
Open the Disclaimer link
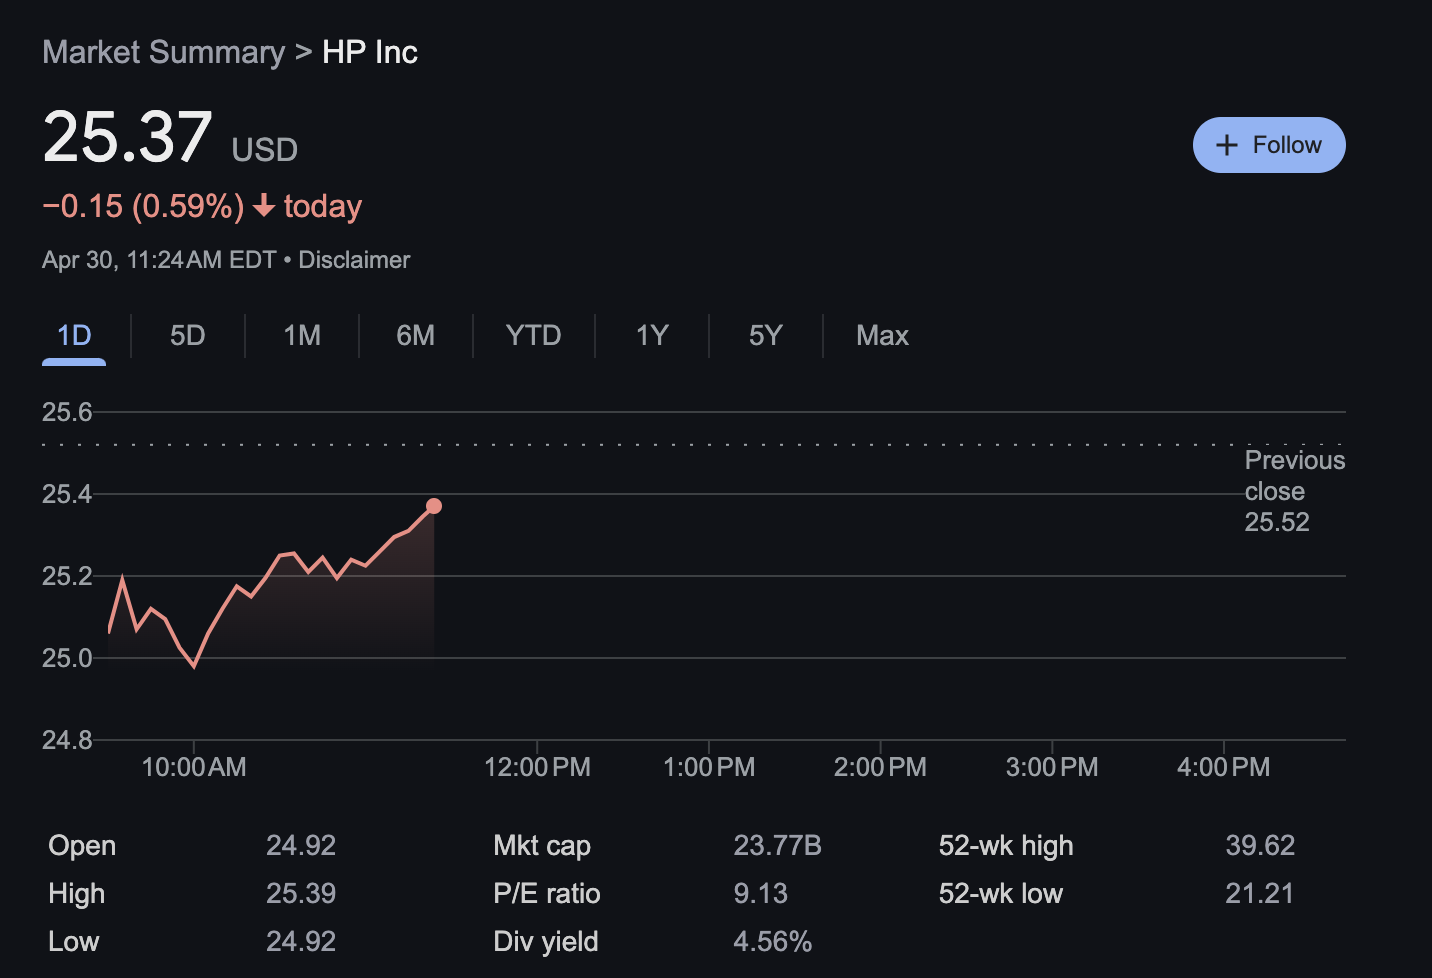coord(354,260)
